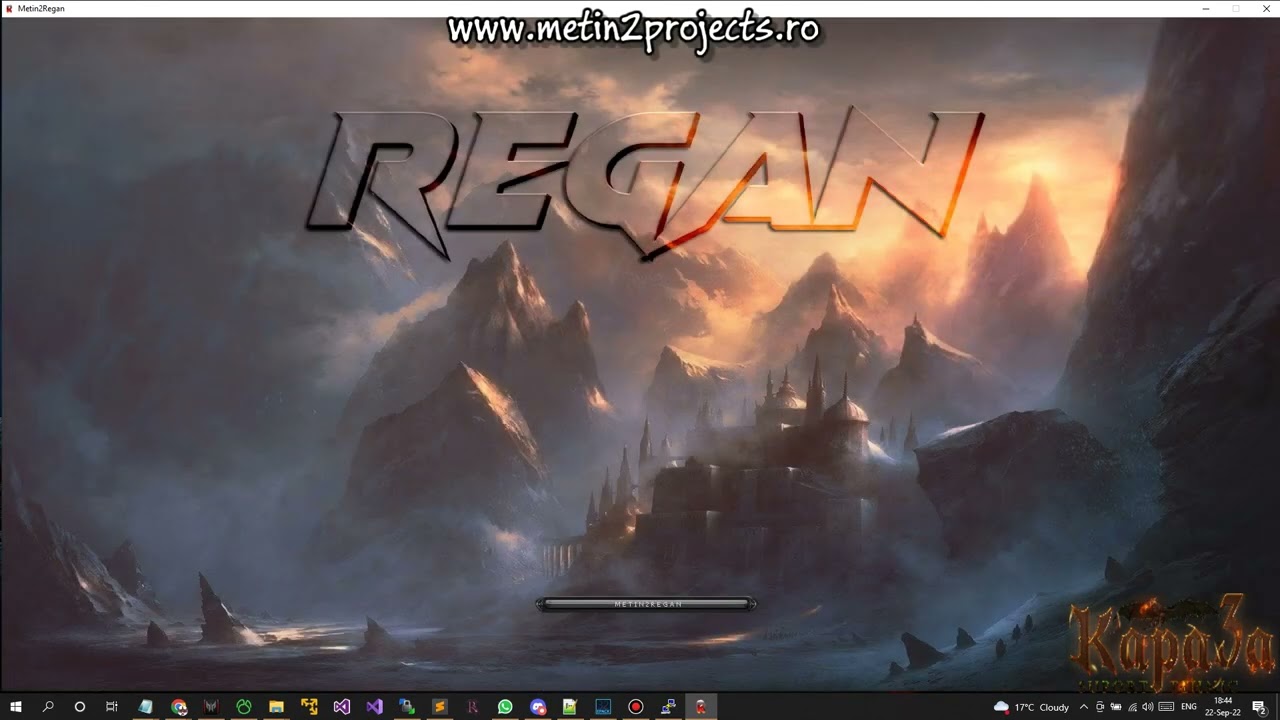Screen dimensions: 1280x720
Task: Open the notification Action Center
Action: pyautogui.click(x=1259, y=707)
